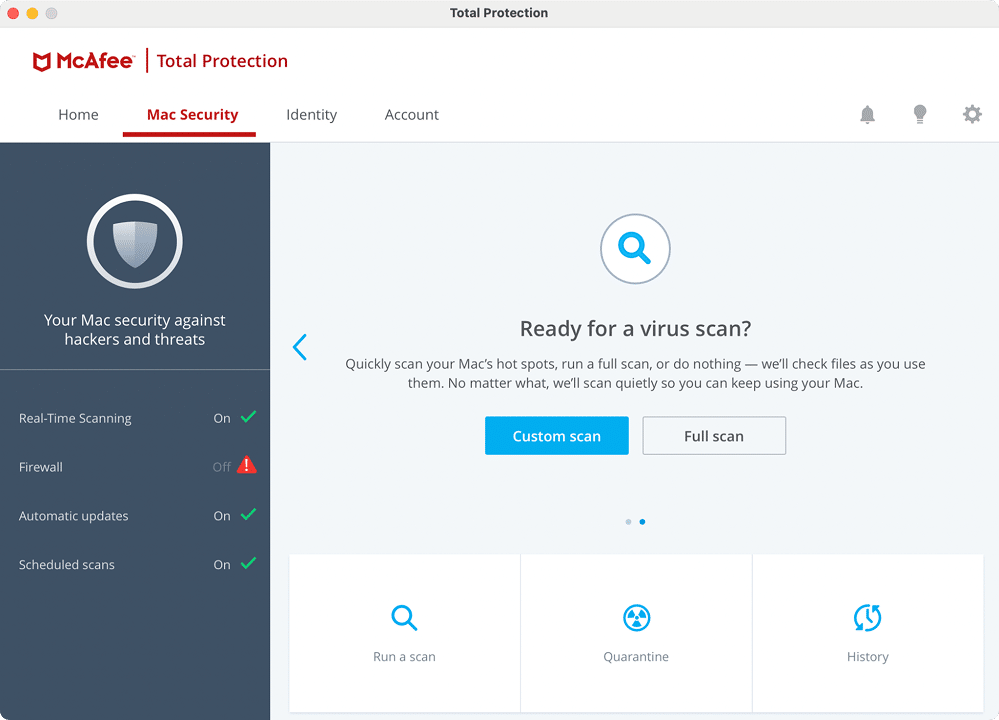
Task: Click the History clock icon
Action: pyautogui.click(x=867, y=617)
